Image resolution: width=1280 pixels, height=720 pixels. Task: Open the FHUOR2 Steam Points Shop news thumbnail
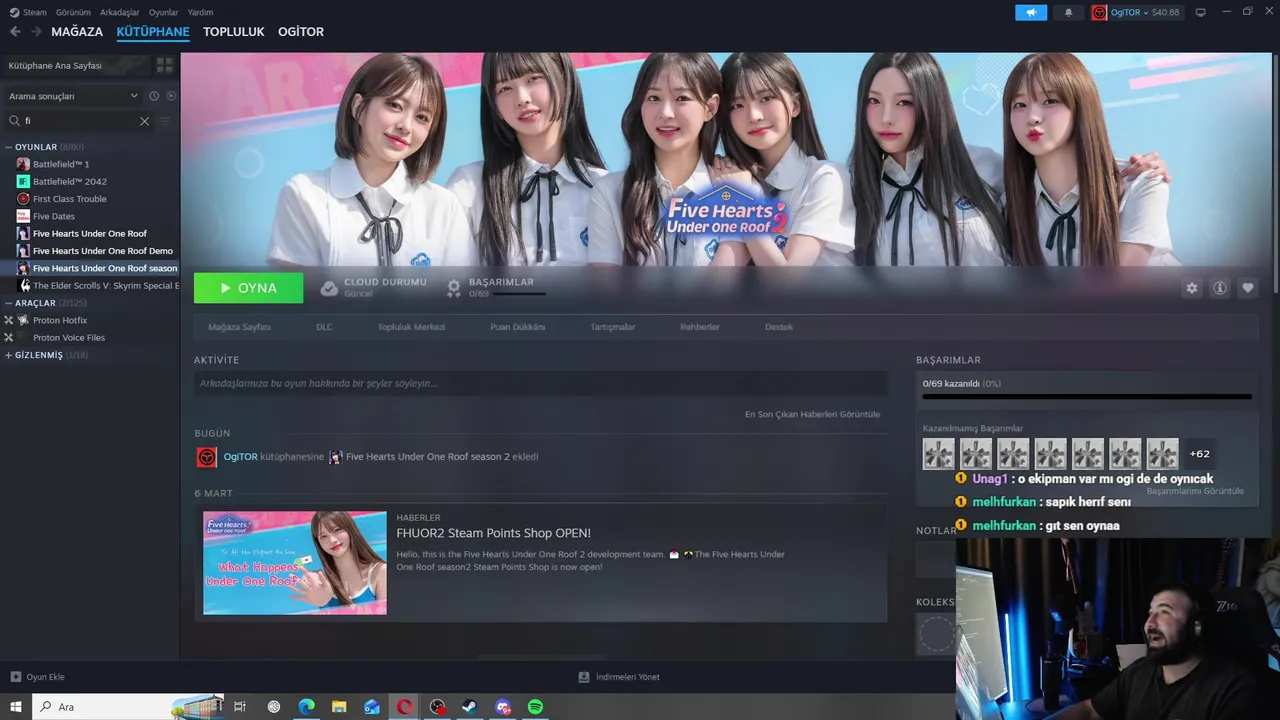(x=295, y=563)
